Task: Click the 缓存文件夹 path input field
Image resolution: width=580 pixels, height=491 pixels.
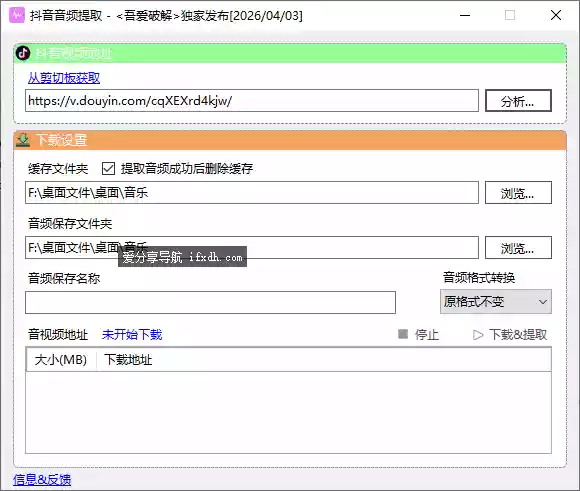Action: click(252, 192)
